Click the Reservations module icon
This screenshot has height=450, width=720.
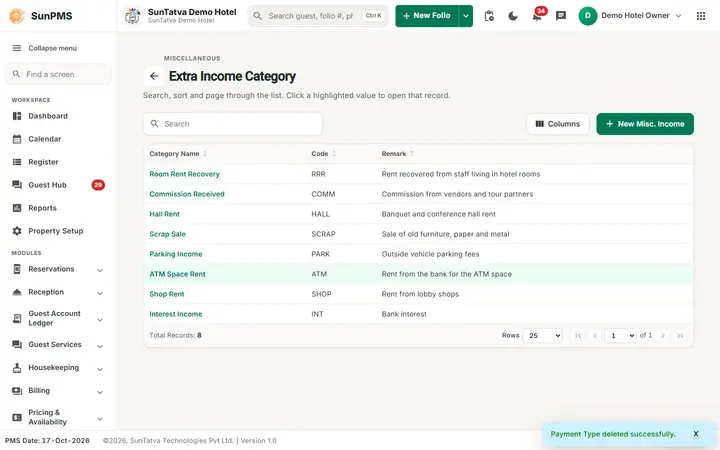coord(17,269)
